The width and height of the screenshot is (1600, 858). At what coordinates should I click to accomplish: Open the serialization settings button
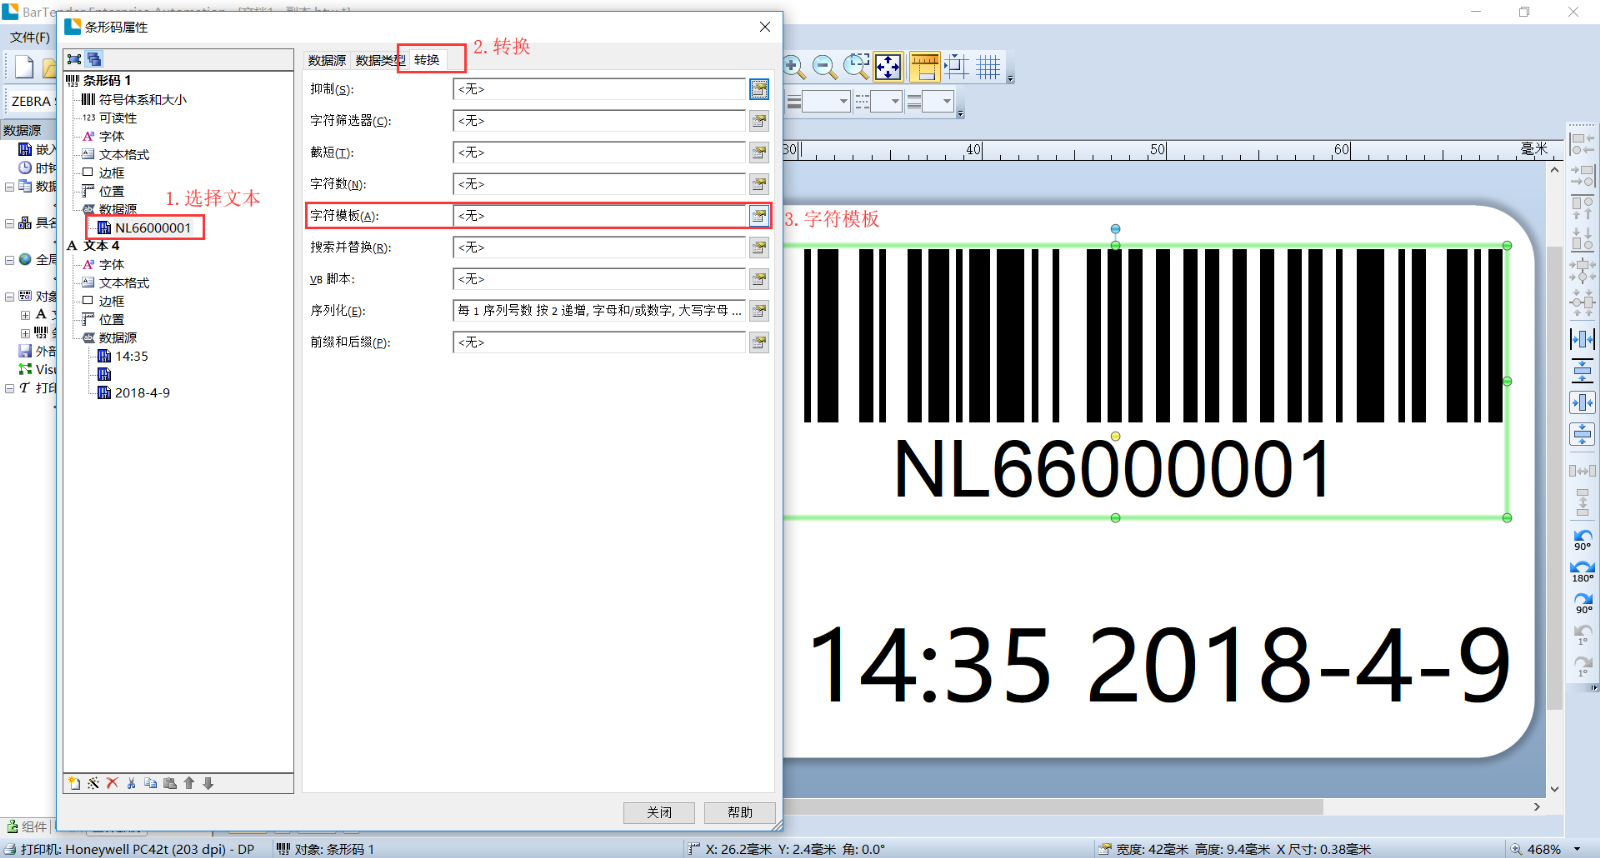point(759,311)
